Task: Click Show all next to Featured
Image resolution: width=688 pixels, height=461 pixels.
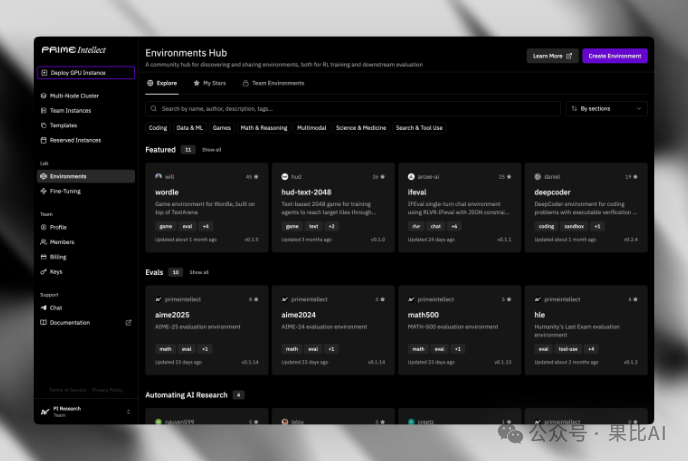Action: point(211,150)
